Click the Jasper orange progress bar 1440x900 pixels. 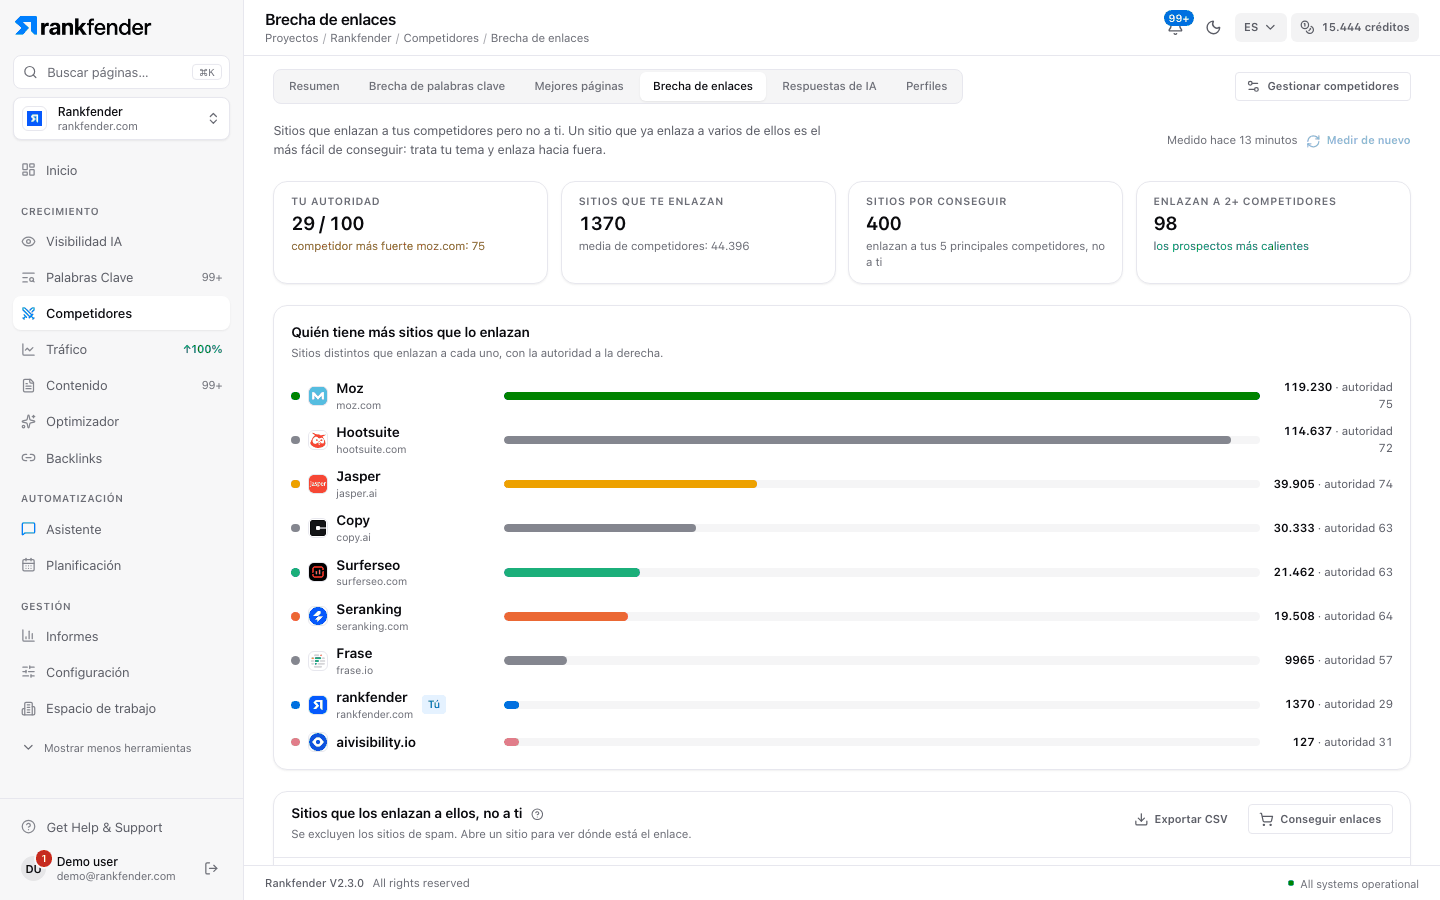point(630,484)
